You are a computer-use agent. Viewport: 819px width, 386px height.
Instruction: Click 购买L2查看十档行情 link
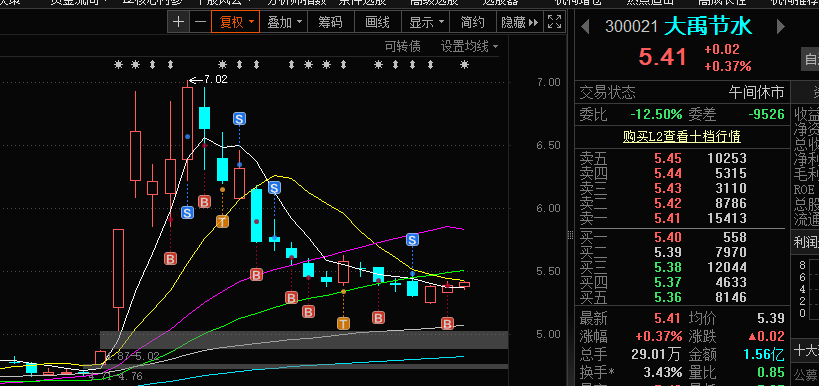[x=682, y=136]
